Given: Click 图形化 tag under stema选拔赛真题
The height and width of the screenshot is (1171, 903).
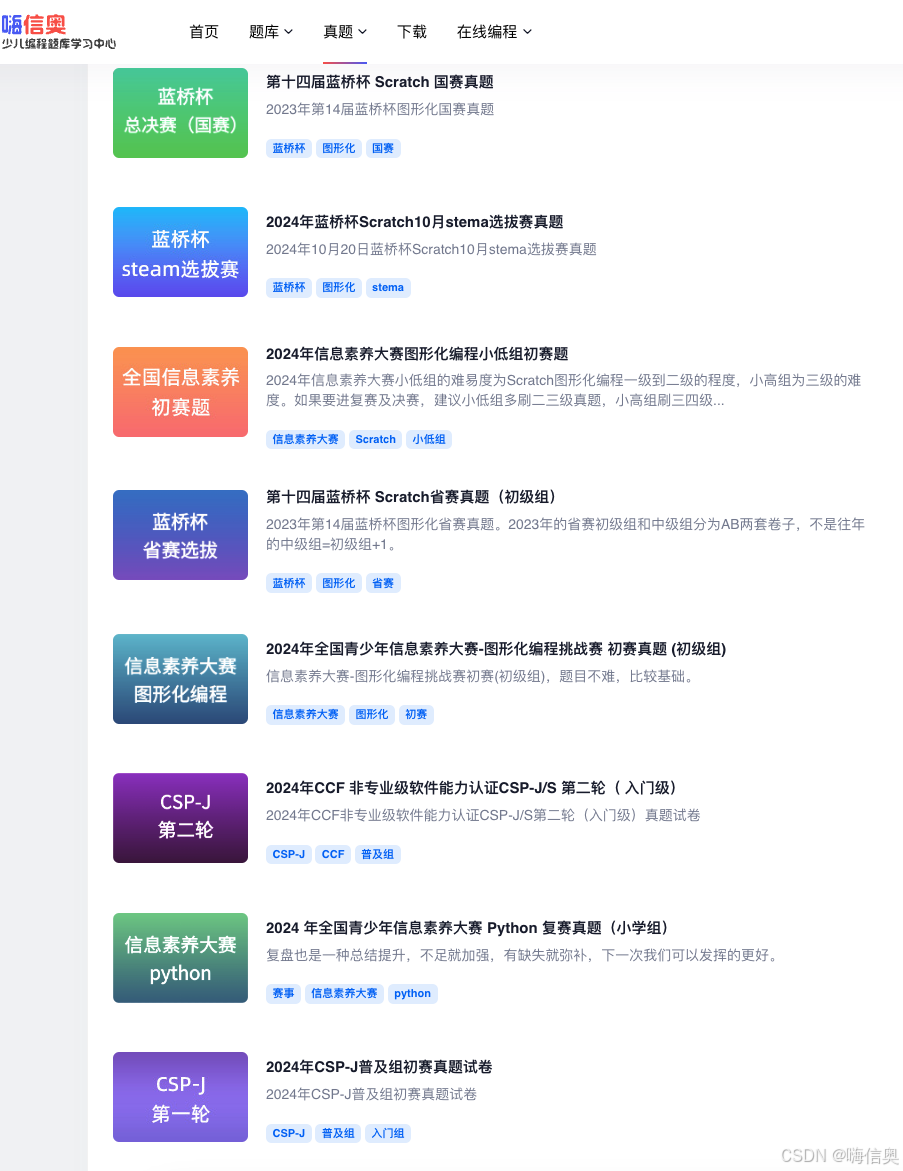Looking at the screenshot, I should click(338, 288).
